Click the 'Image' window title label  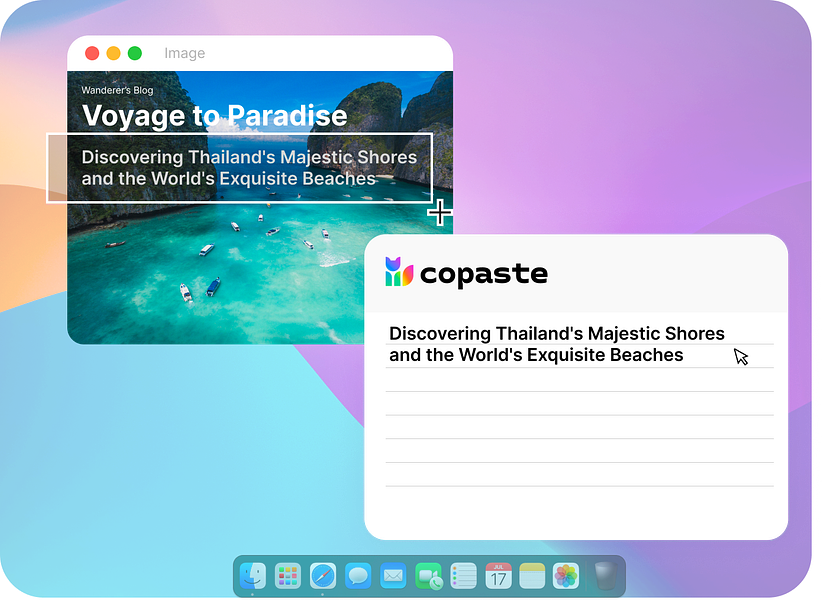coord(185,53)
